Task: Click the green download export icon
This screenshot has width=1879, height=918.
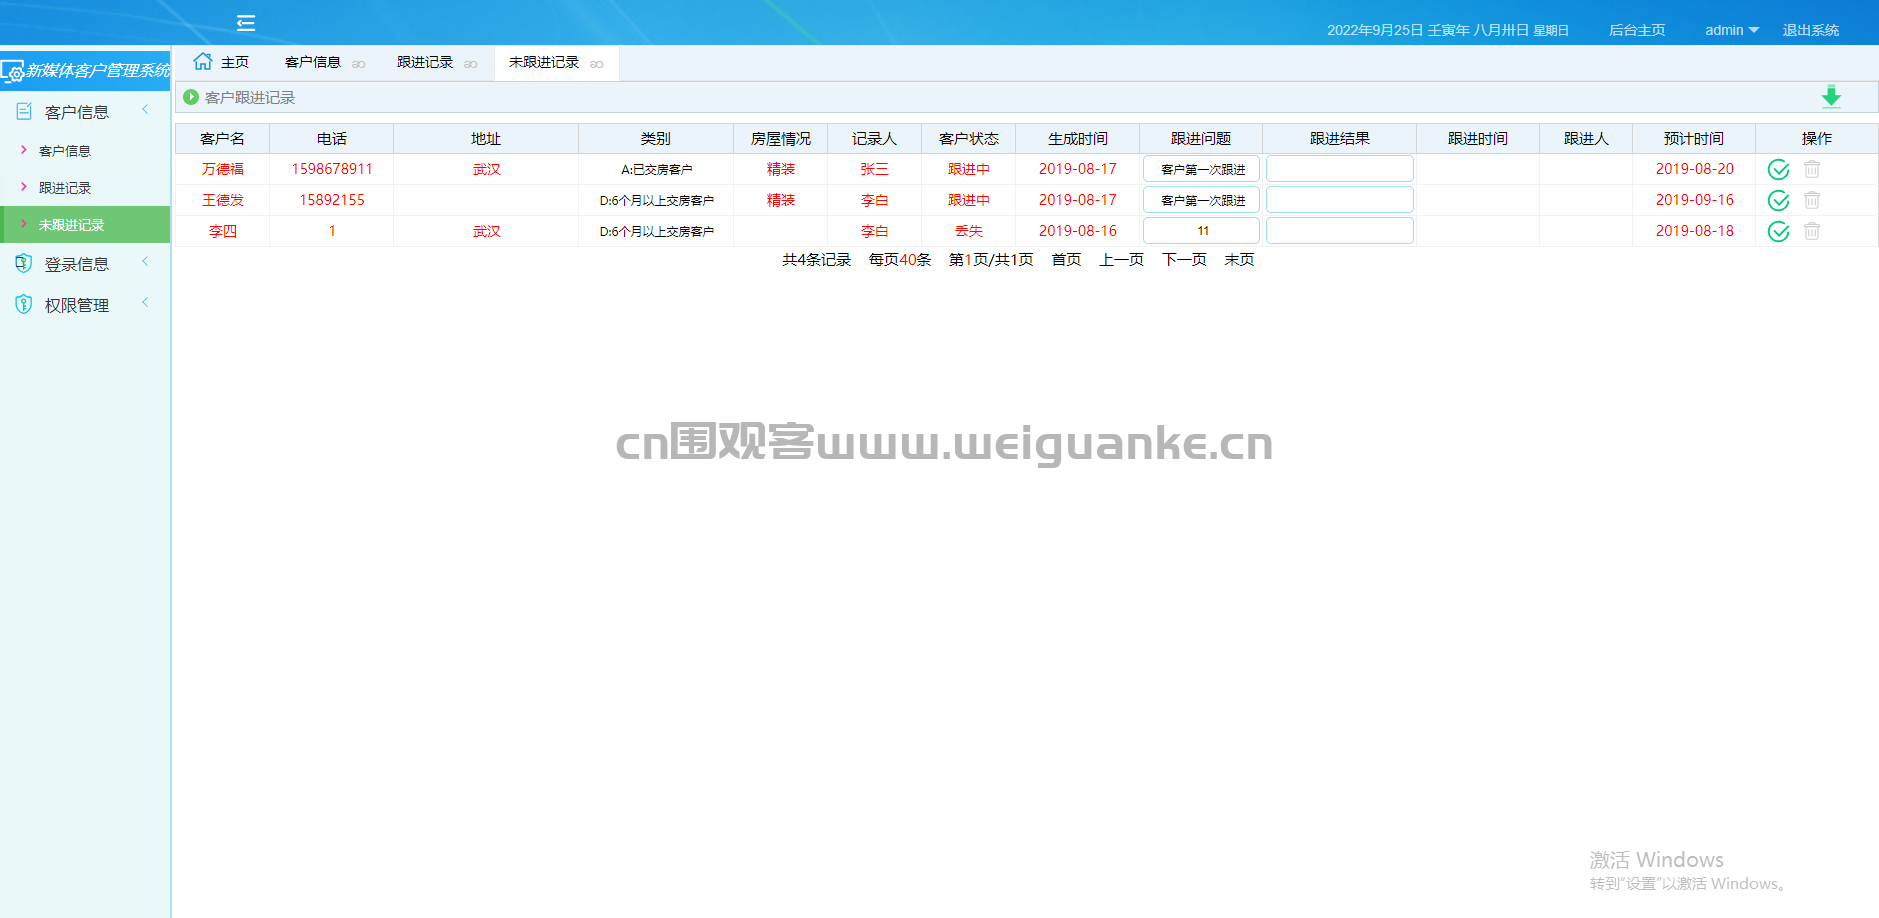Action: coord(1831,97)
